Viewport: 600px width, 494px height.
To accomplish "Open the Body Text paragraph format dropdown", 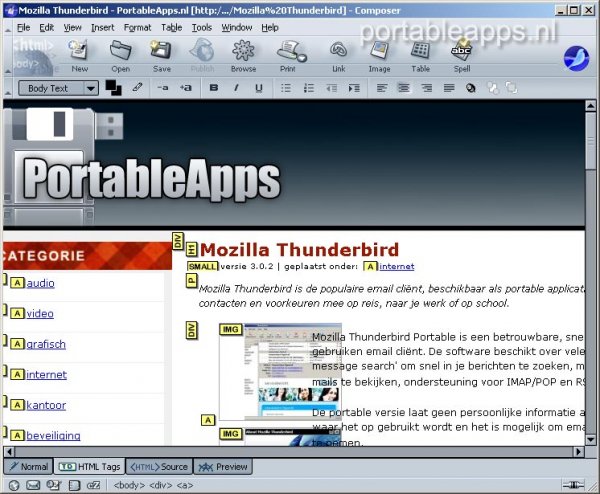I will (x=59, y=88).
